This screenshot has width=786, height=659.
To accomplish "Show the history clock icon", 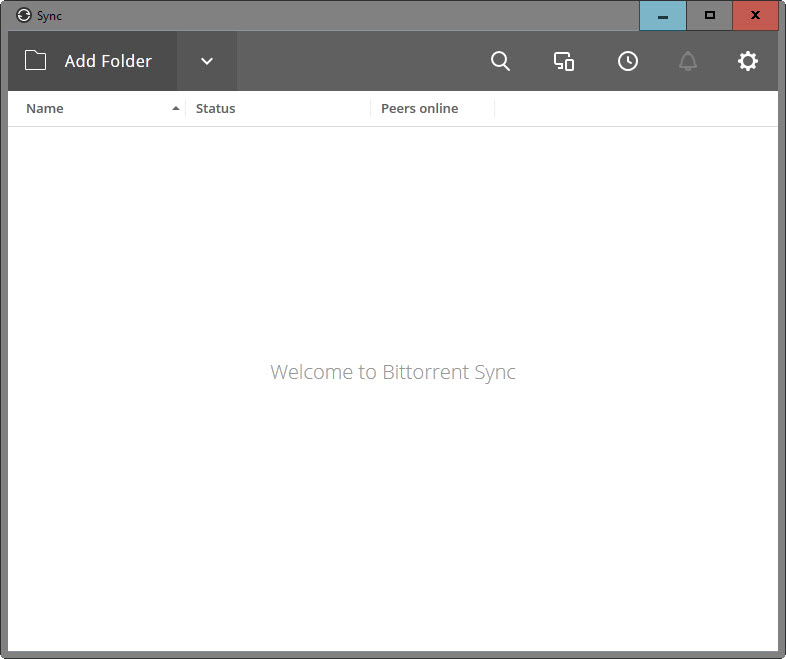I will click(628, 61).
